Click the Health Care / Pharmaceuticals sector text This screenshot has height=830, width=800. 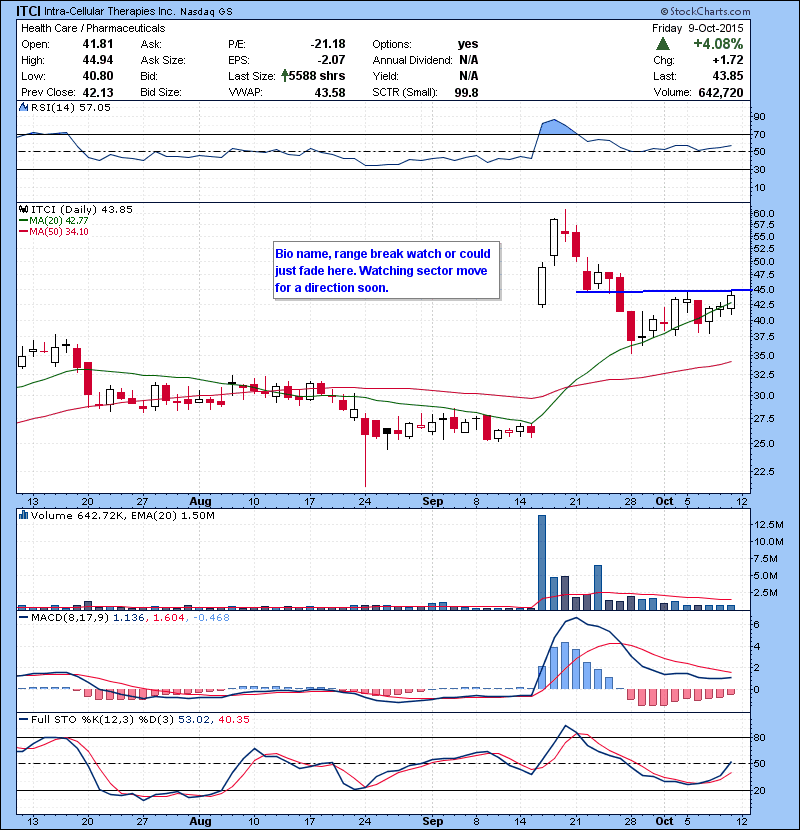pos(93,28)
